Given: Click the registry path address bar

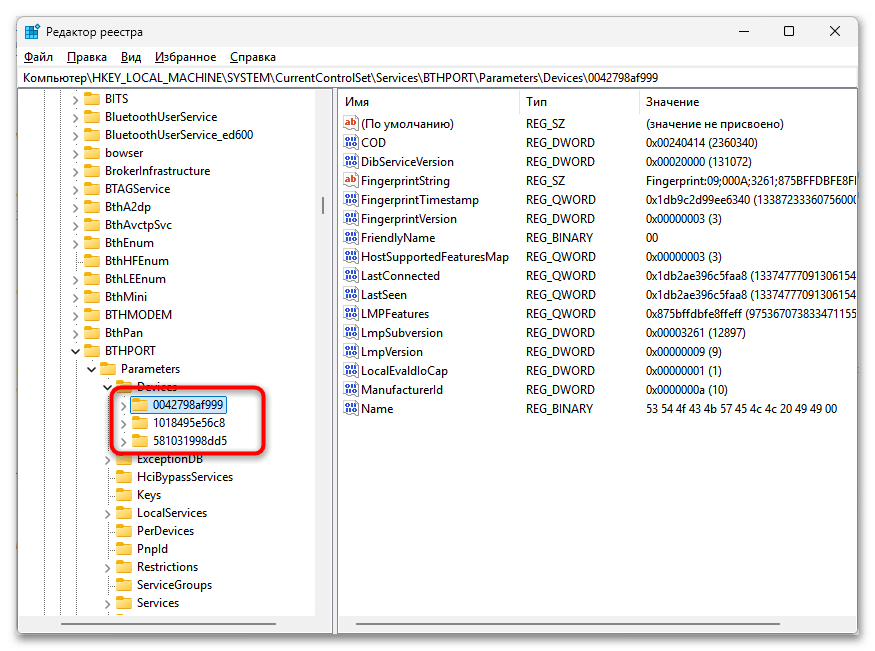Looking at the screenshot, I should [438, 78].
